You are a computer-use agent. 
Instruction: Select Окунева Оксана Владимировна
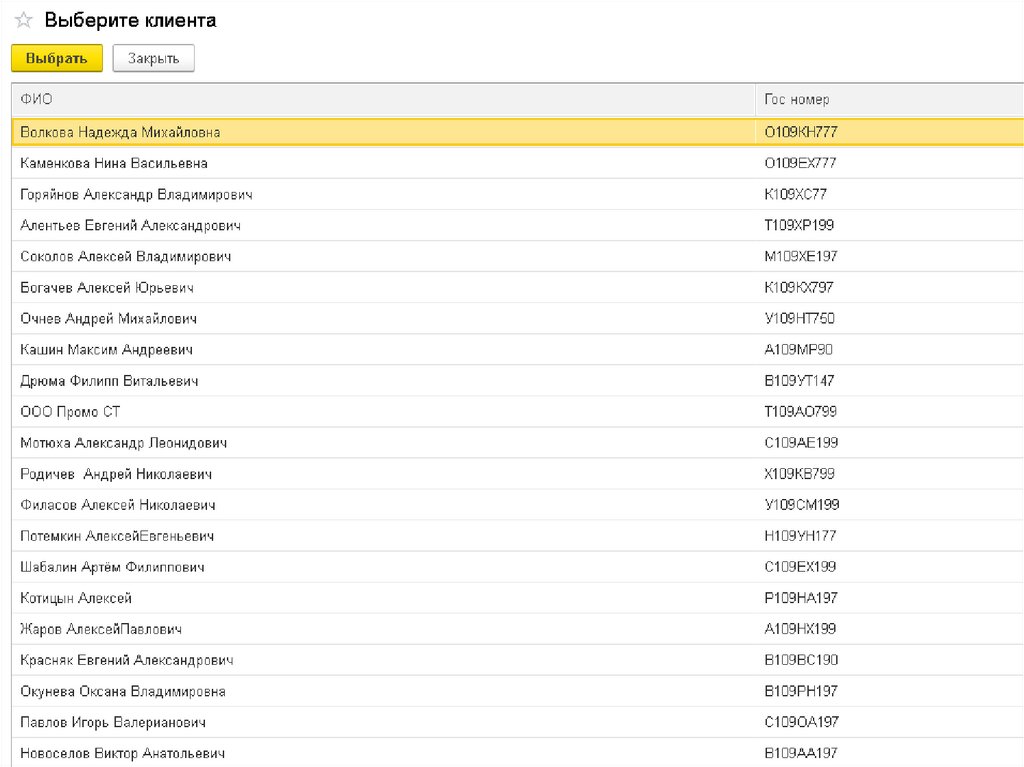[x=123, y=691]
